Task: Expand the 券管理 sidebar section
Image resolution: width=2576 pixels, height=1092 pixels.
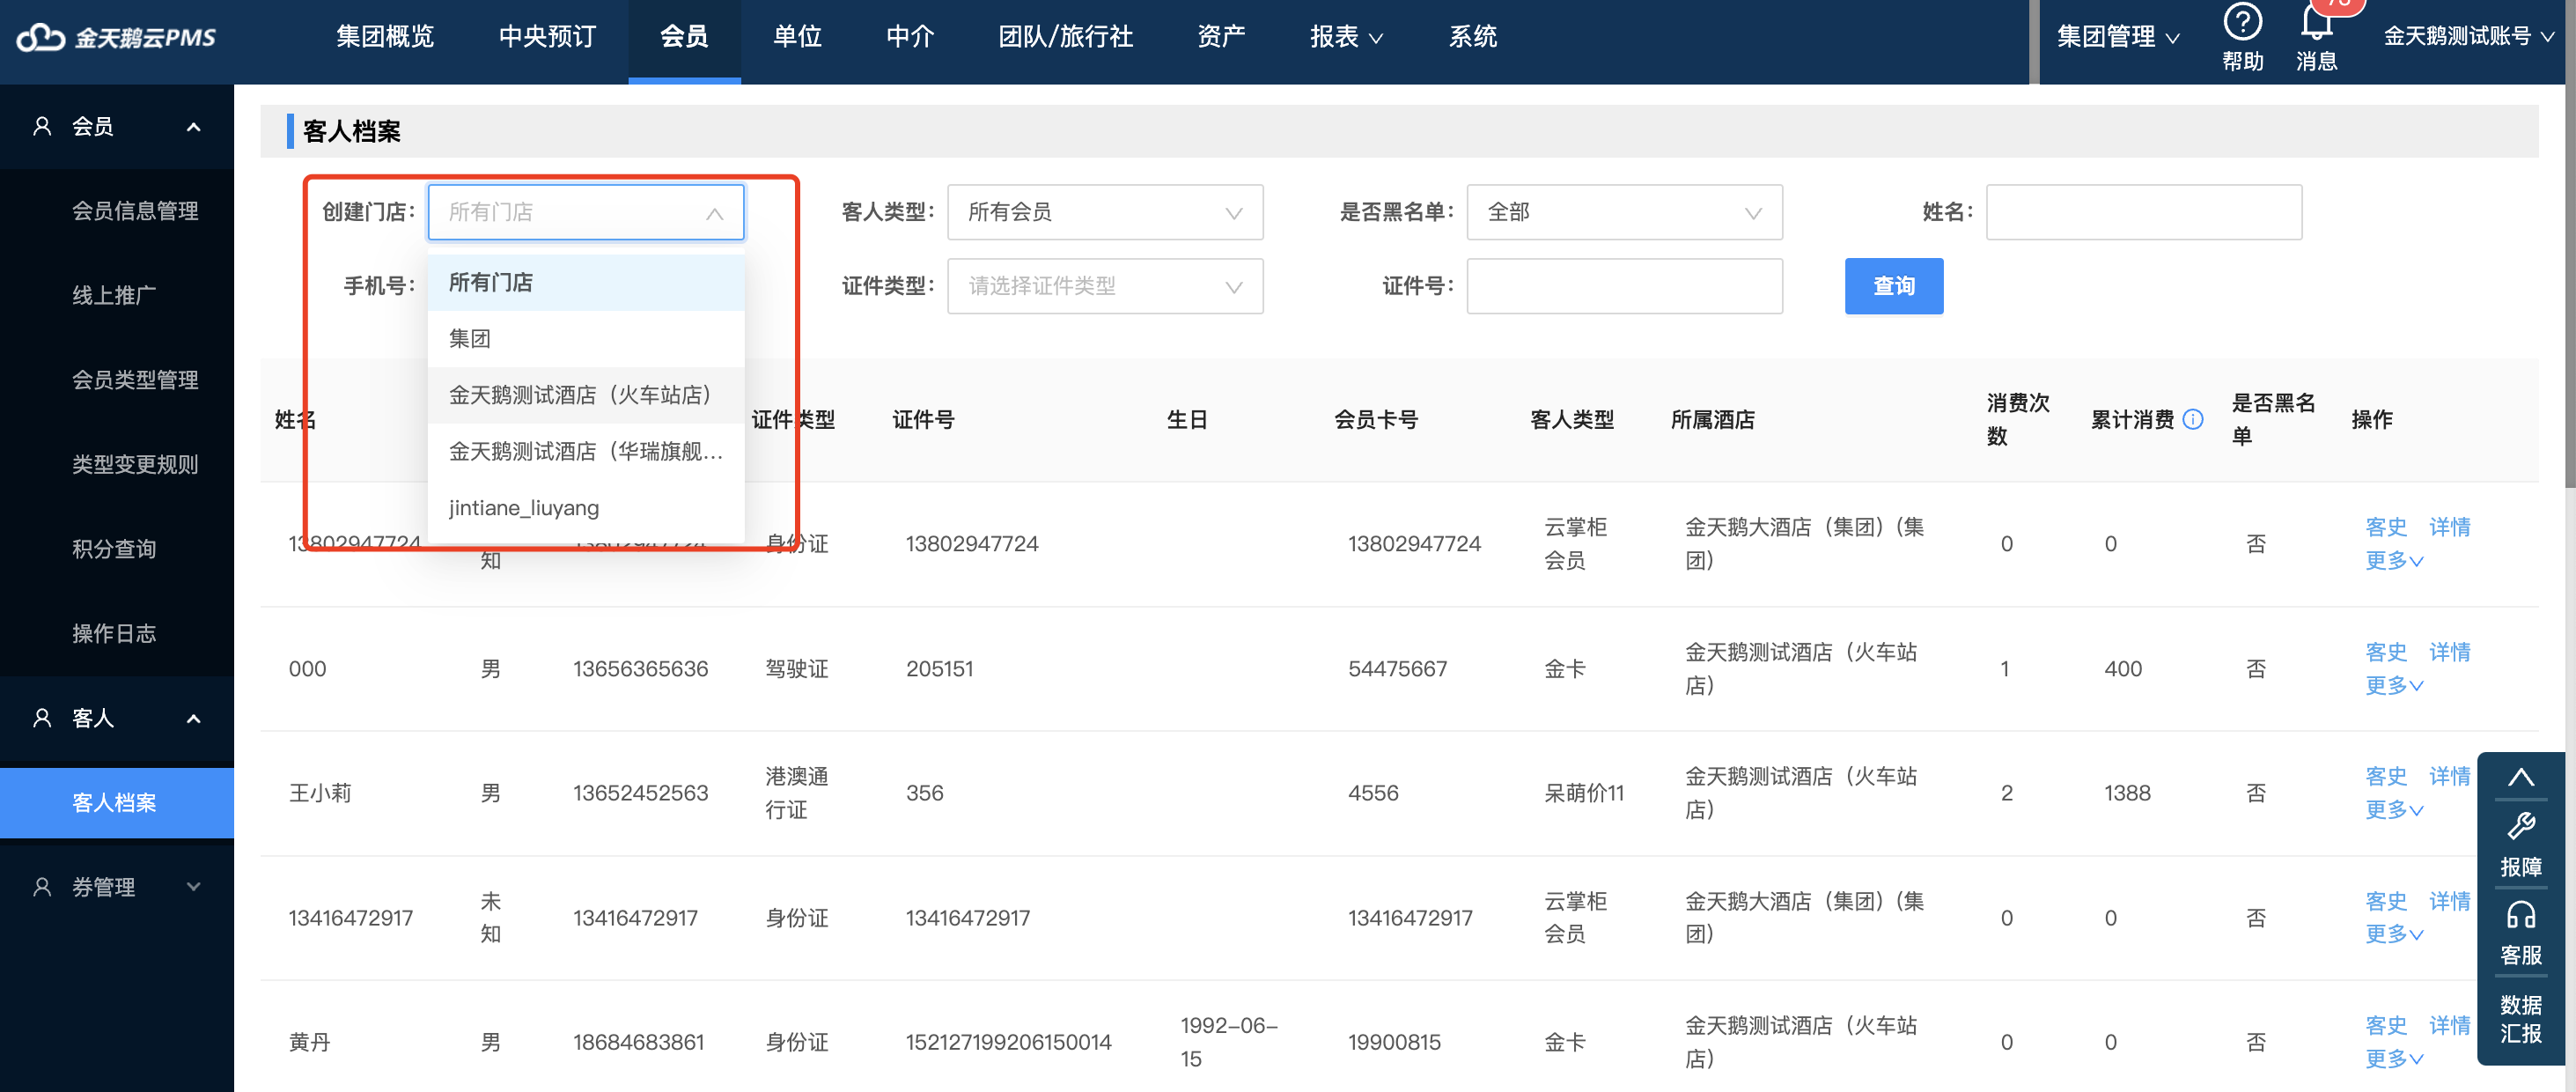Action: click(194, 887)
